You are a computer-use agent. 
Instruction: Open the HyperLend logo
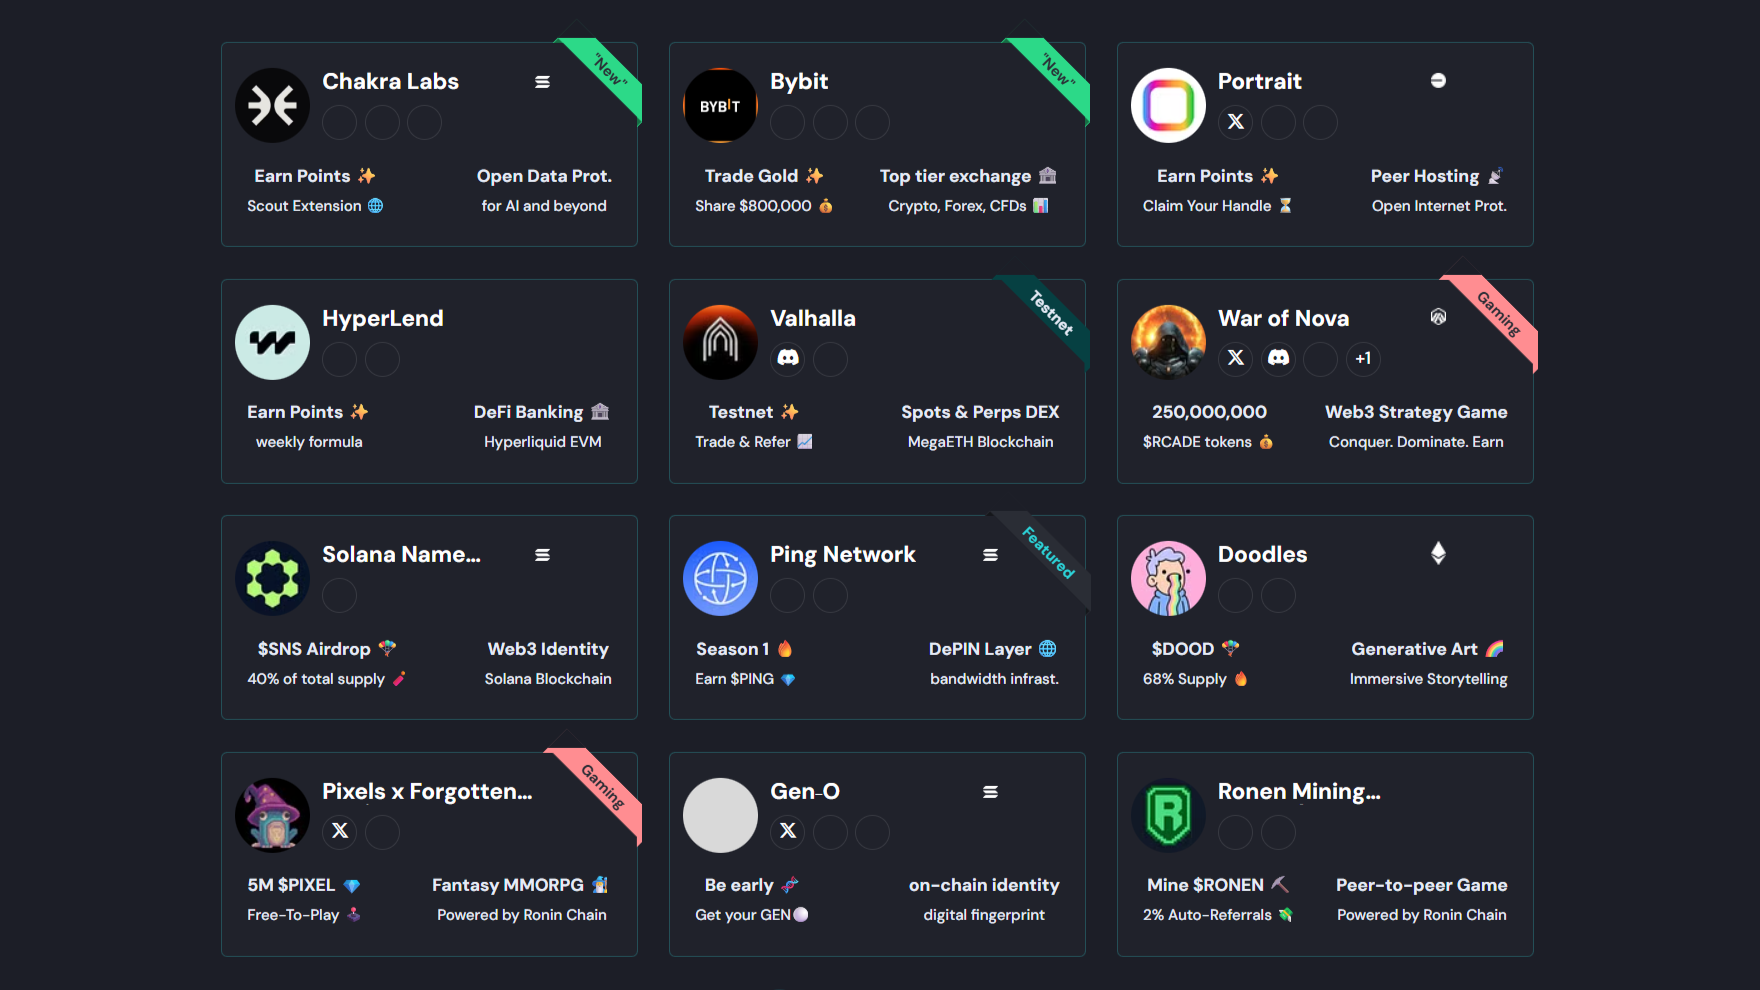[x=272, y=342]
